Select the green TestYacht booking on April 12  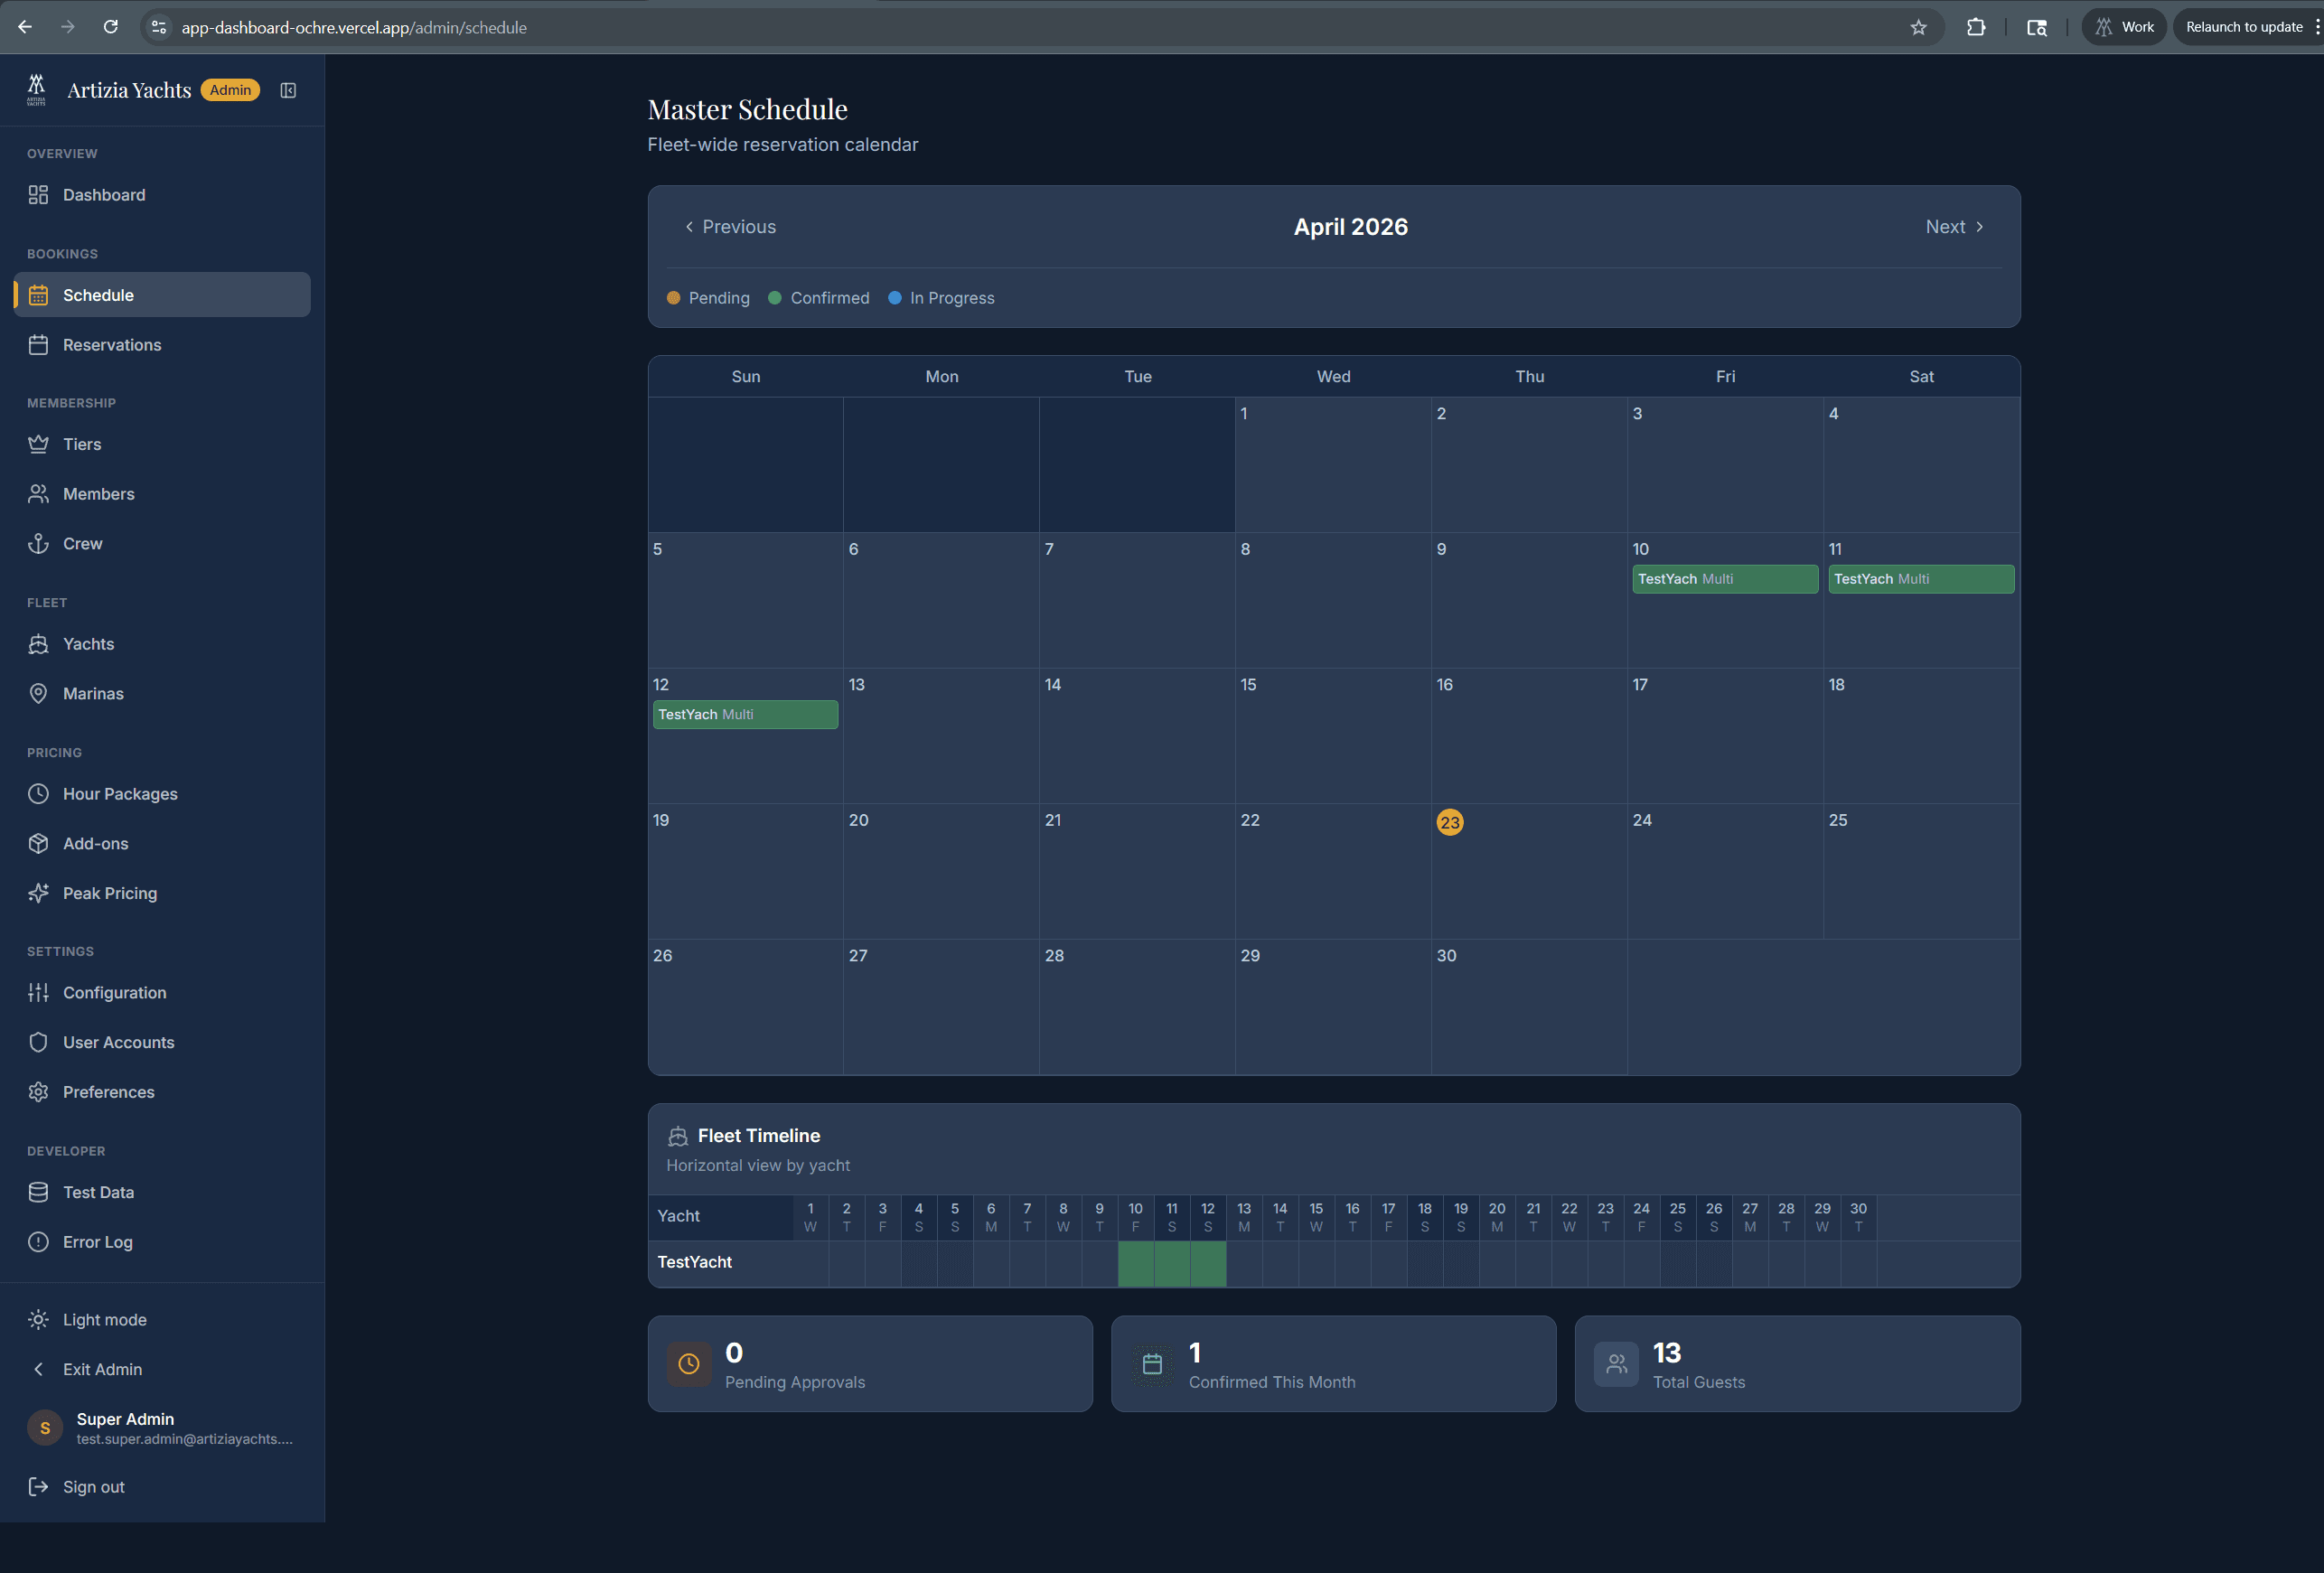pyautogui.click(x=745, y=714)
